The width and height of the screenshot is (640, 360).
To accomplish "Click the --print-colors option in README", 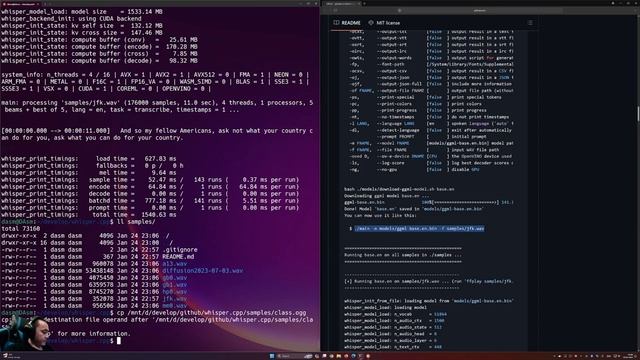I will (x=394, y=104).
